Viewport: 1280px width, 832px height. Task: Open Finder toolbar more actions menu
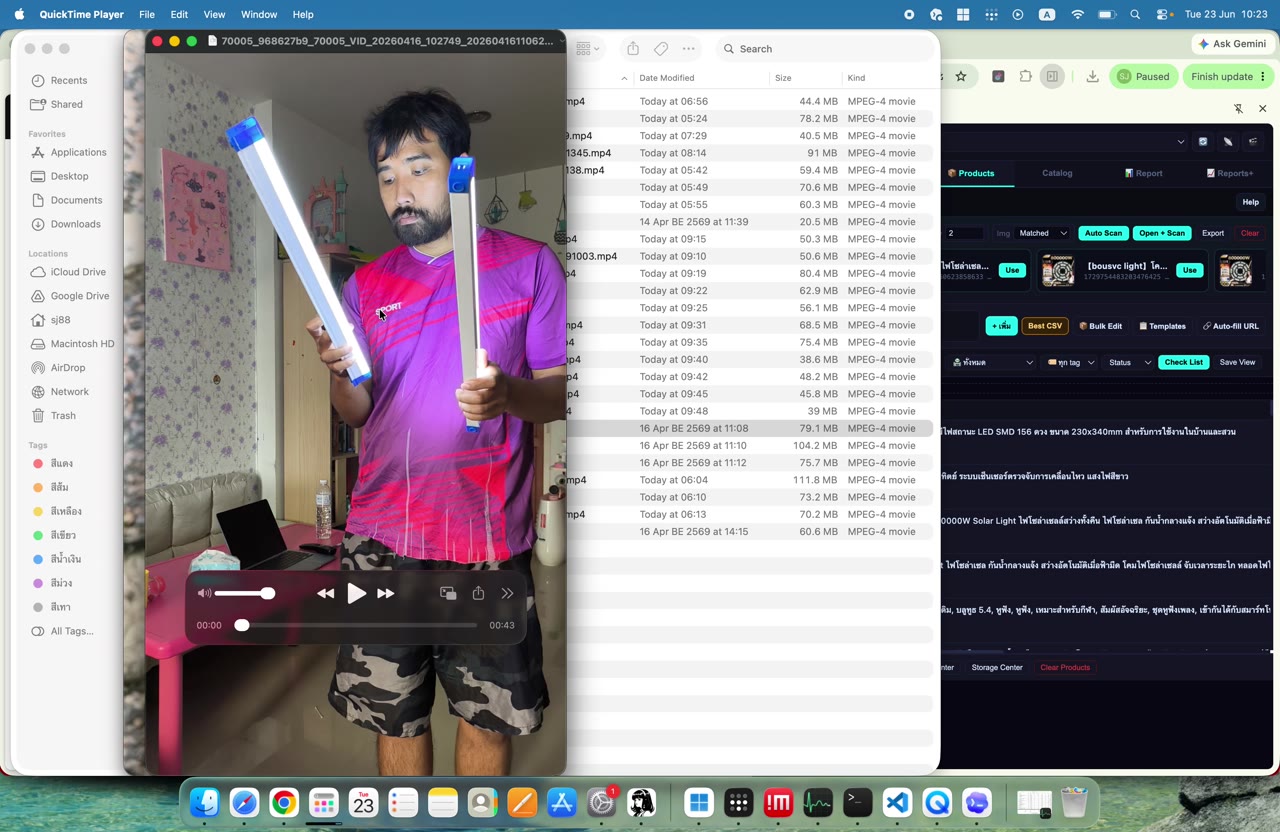(688, 48)
